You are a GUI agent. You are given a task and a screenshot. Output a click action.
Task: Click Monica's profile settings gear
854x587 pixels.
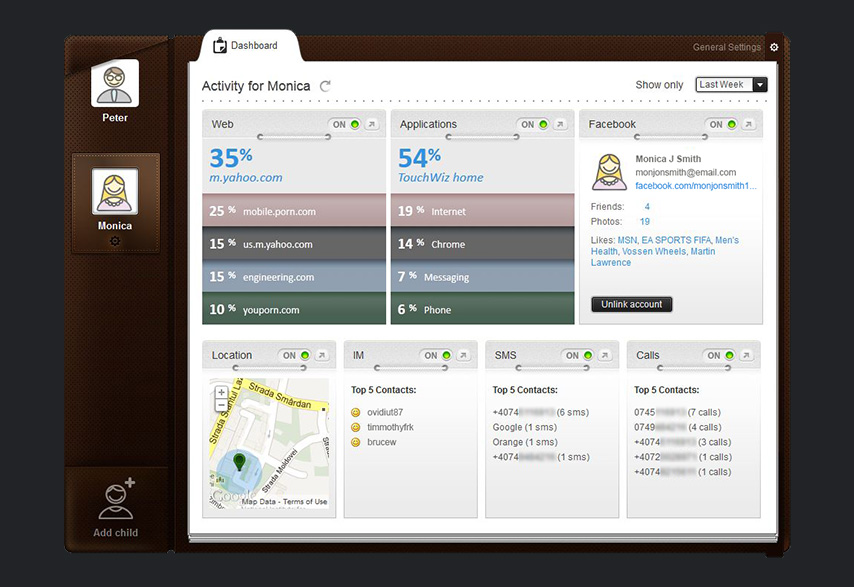(x=115, y=241)
